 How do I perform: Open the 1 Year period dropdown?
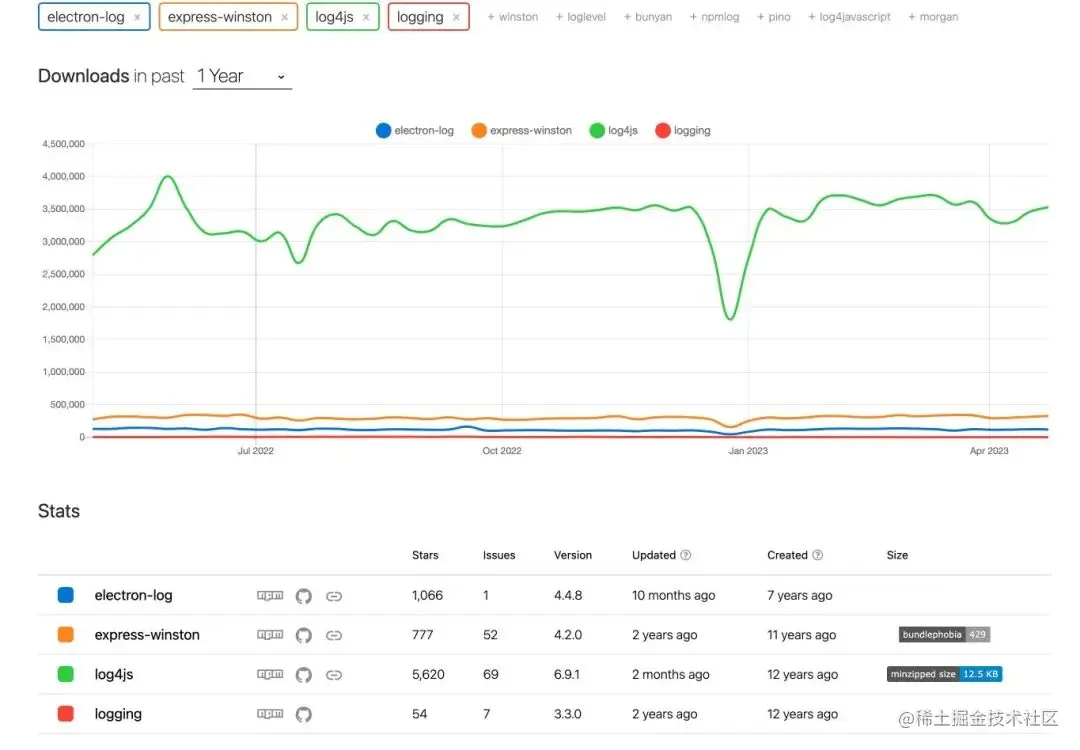point(242,76)
